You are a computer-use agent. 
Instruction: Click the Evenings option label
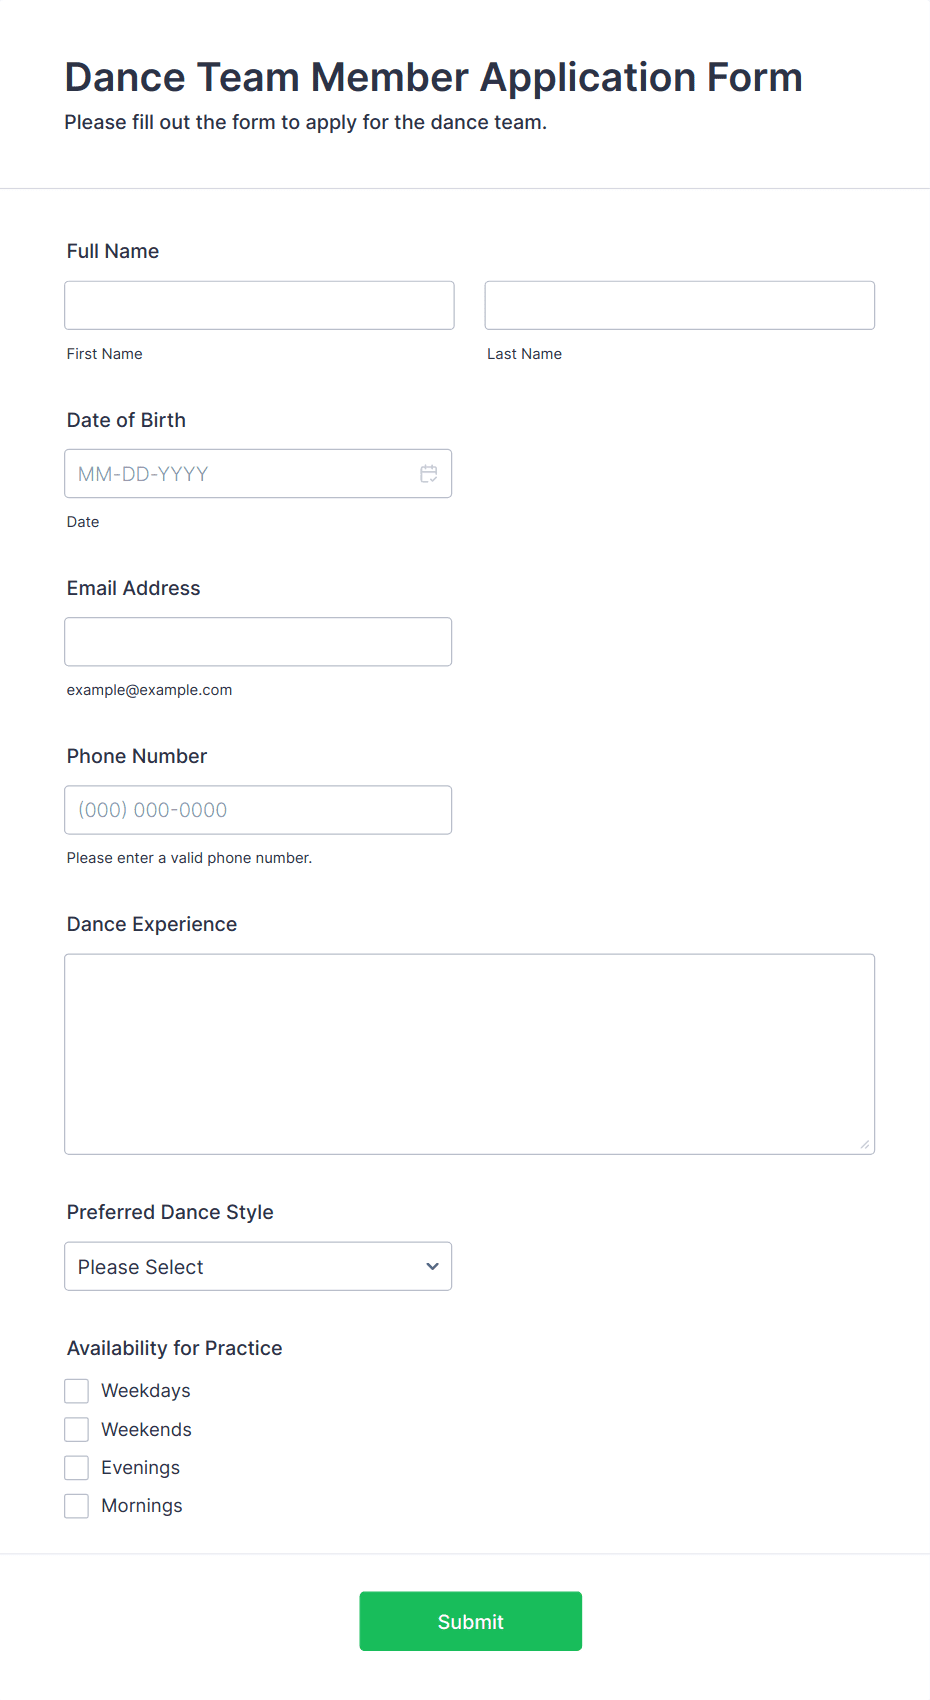pyautogui.click(x=141, y=1468)
